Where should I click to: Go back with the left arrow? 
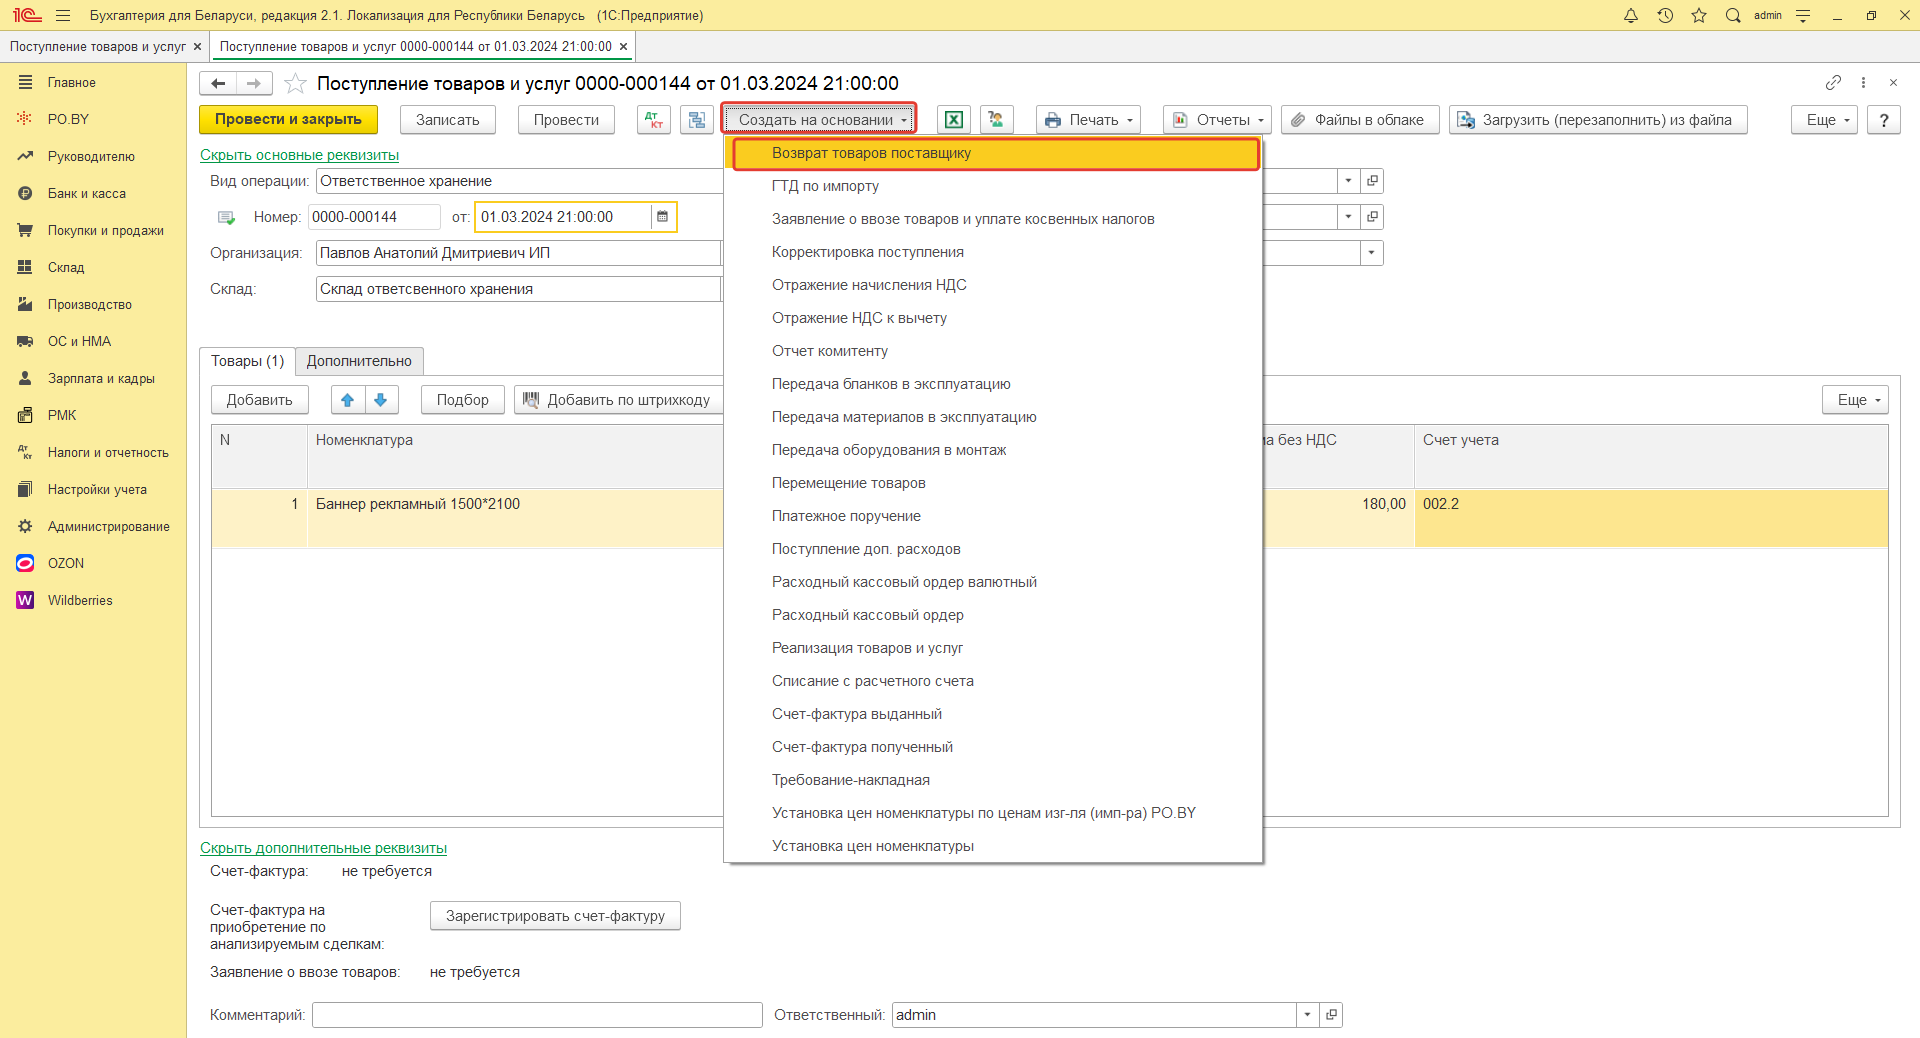point(218,83)
